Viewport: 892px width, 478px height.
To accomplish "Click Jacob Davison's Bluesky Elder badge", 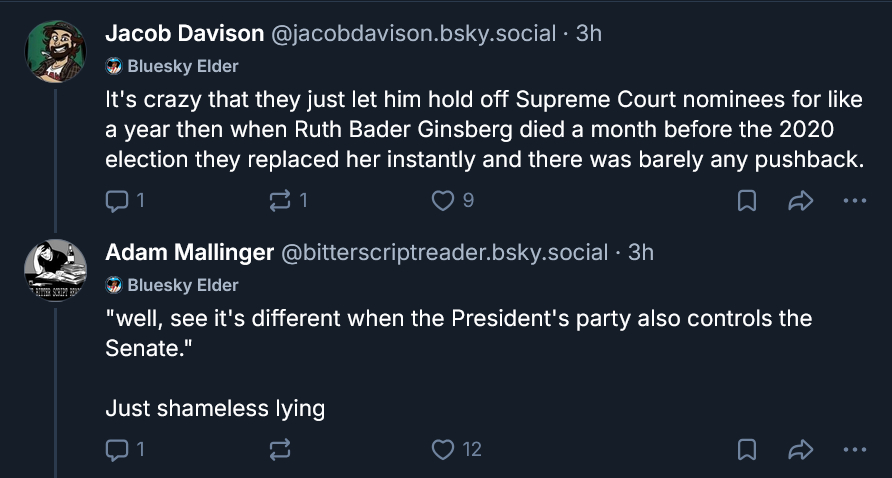I will [x=172, y=66].
